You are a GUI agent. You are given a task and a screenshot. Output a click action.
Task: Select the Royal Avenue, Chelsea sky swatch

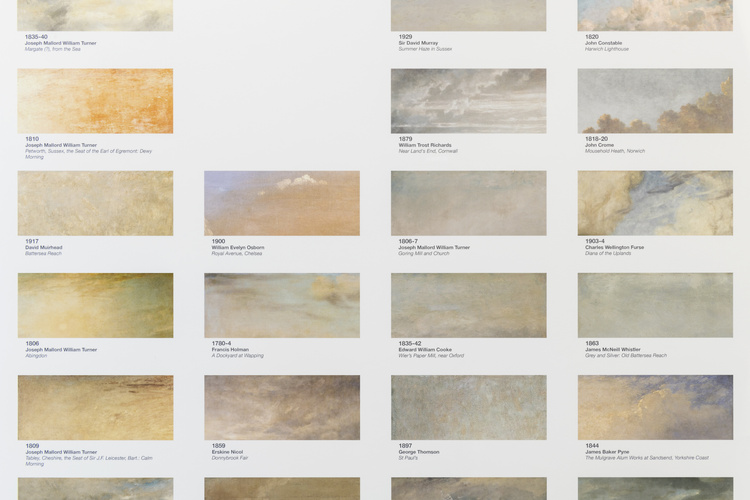click(x=282, y=203)
